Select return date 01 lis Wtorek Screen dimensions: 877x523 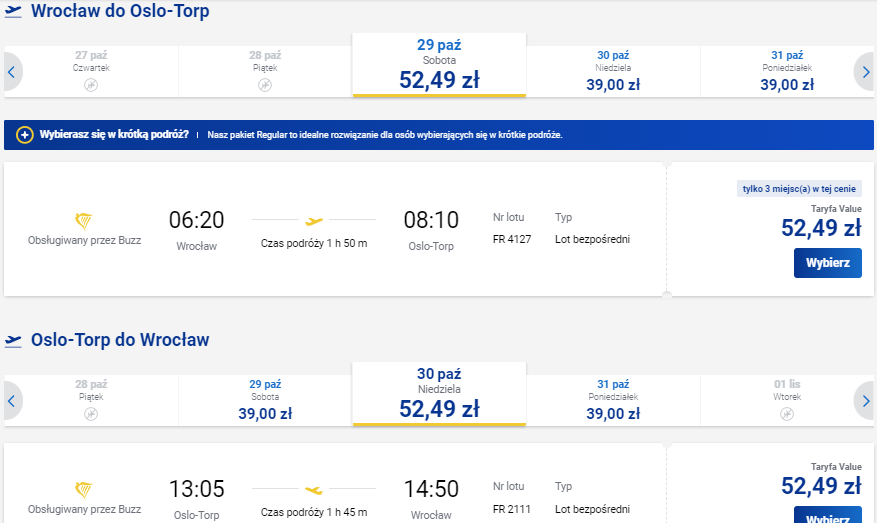(x=787, y=401)
